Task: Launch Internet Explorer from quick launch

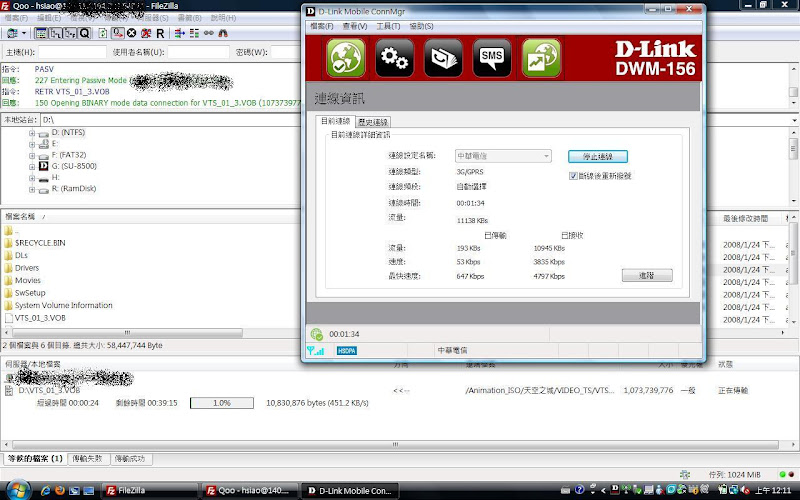Action: coord(45,490)
